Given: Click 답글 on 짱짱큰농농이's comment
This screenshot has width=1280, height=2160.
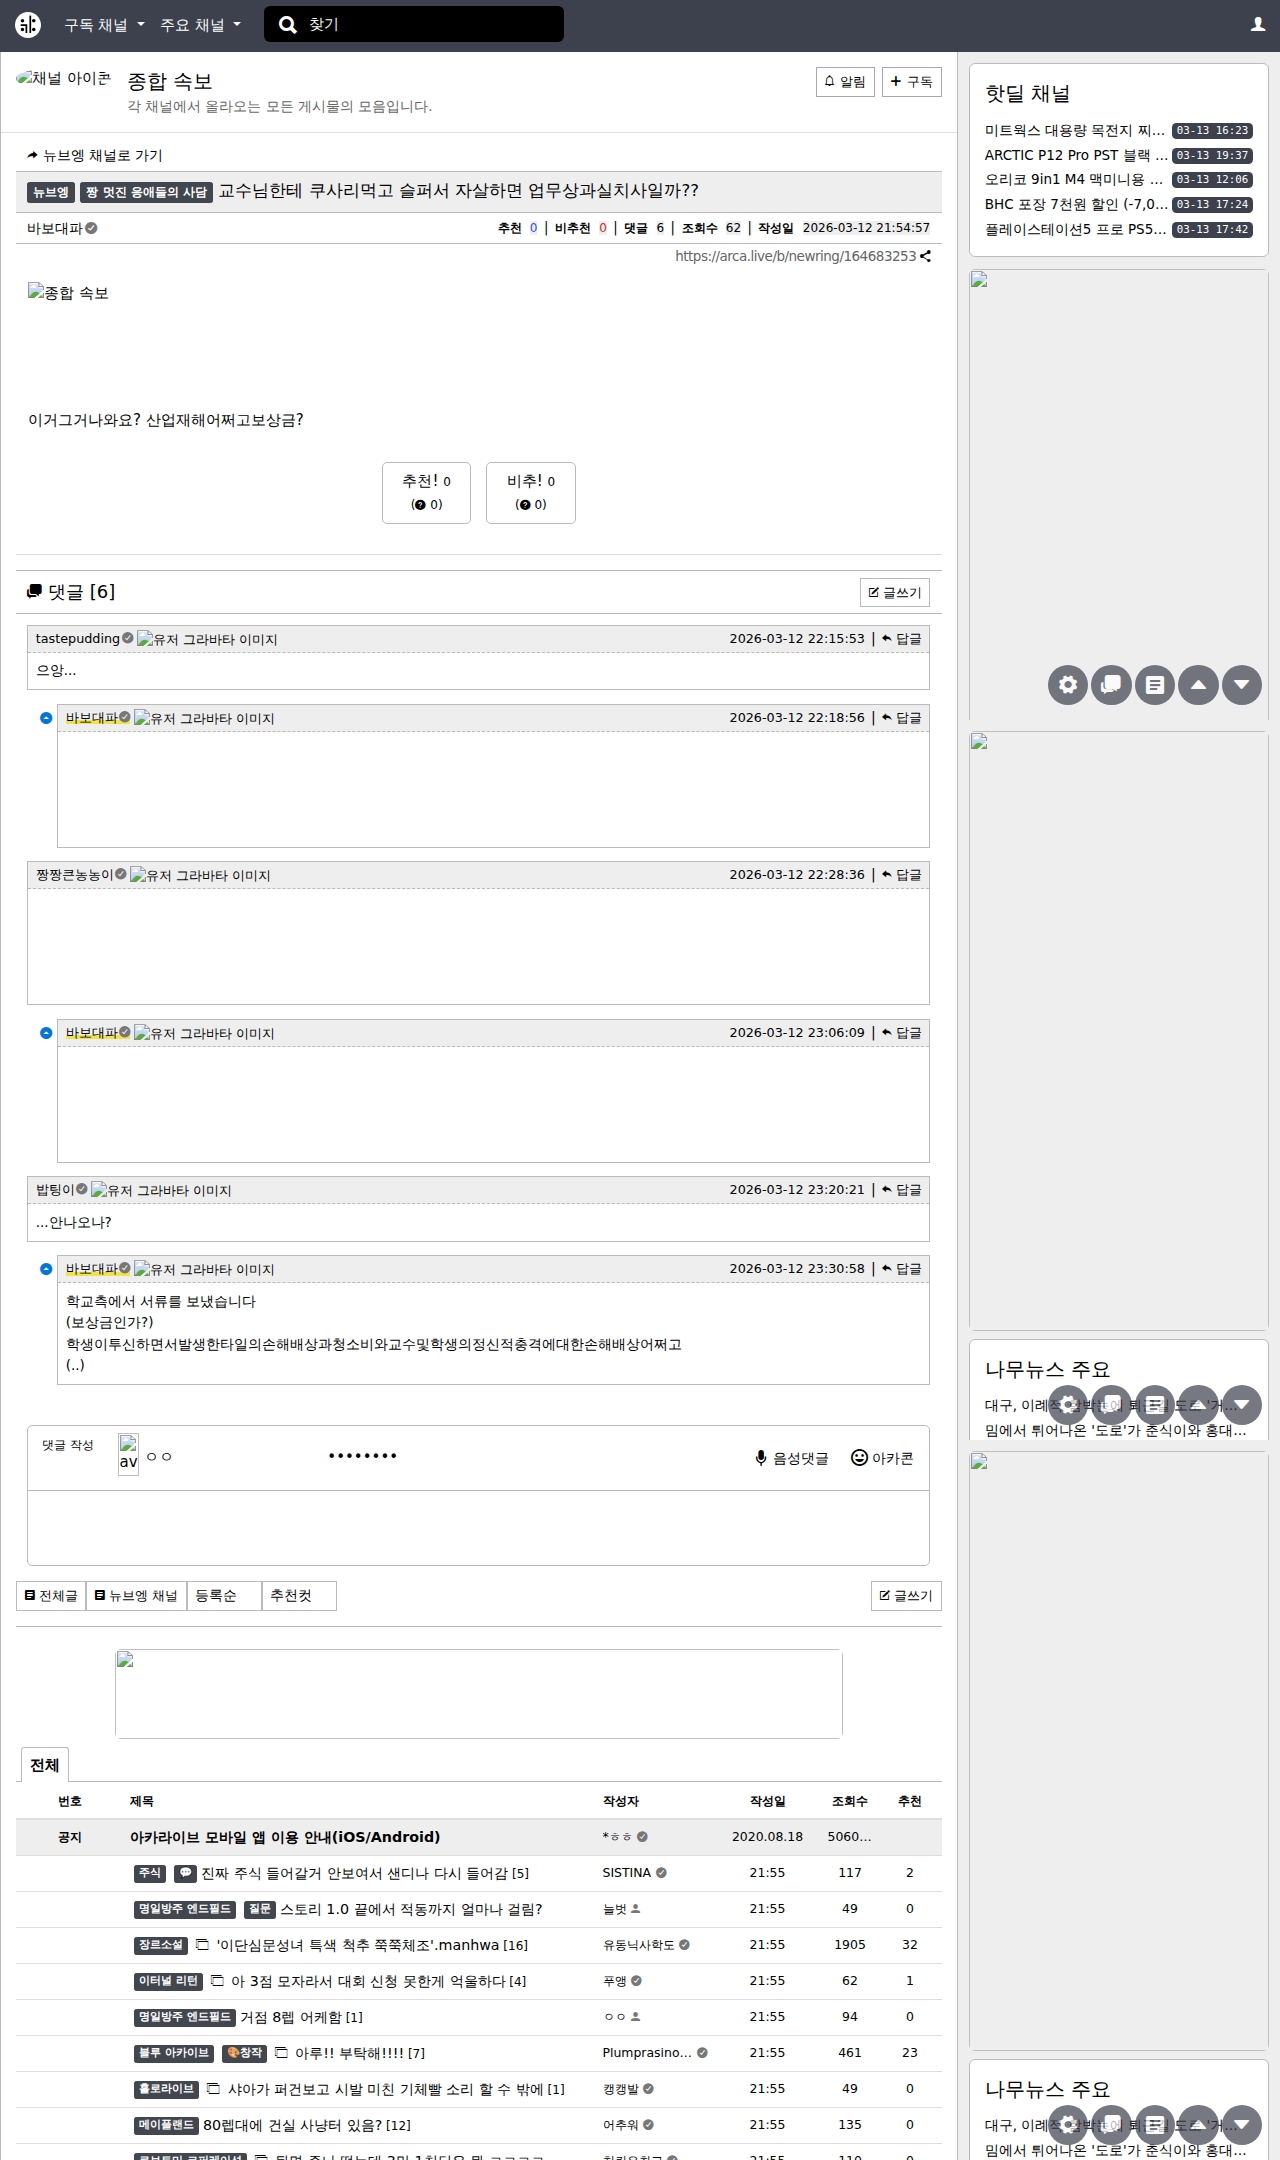Looking at the screenshot, I should (x=902, y=875).
